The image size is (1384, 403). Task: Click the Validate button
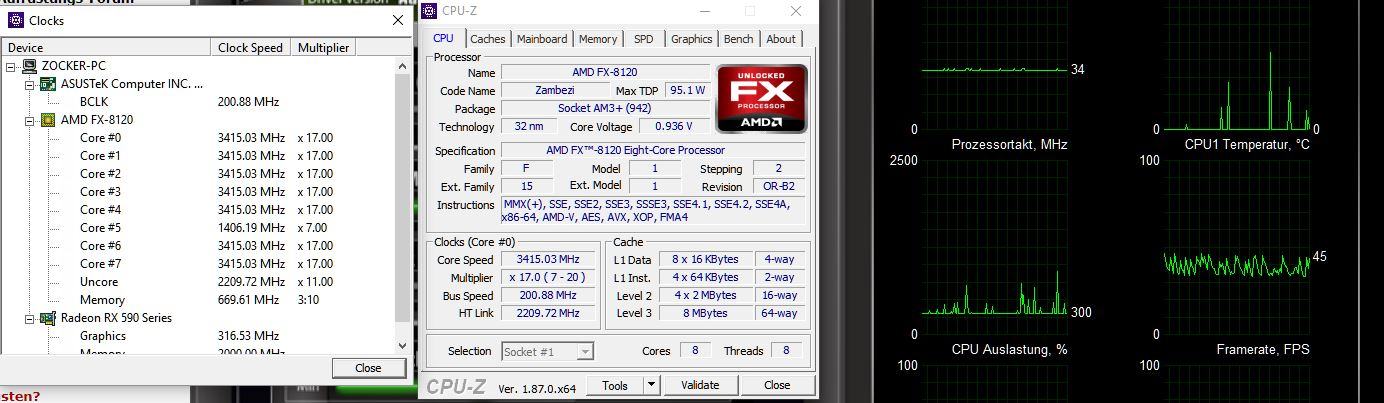tap(700, 385)
